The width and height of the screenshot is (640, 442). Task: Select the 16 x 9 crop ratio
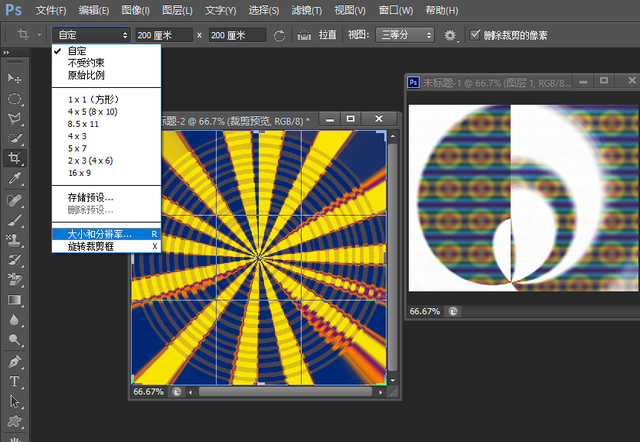(x=80, y=173)
